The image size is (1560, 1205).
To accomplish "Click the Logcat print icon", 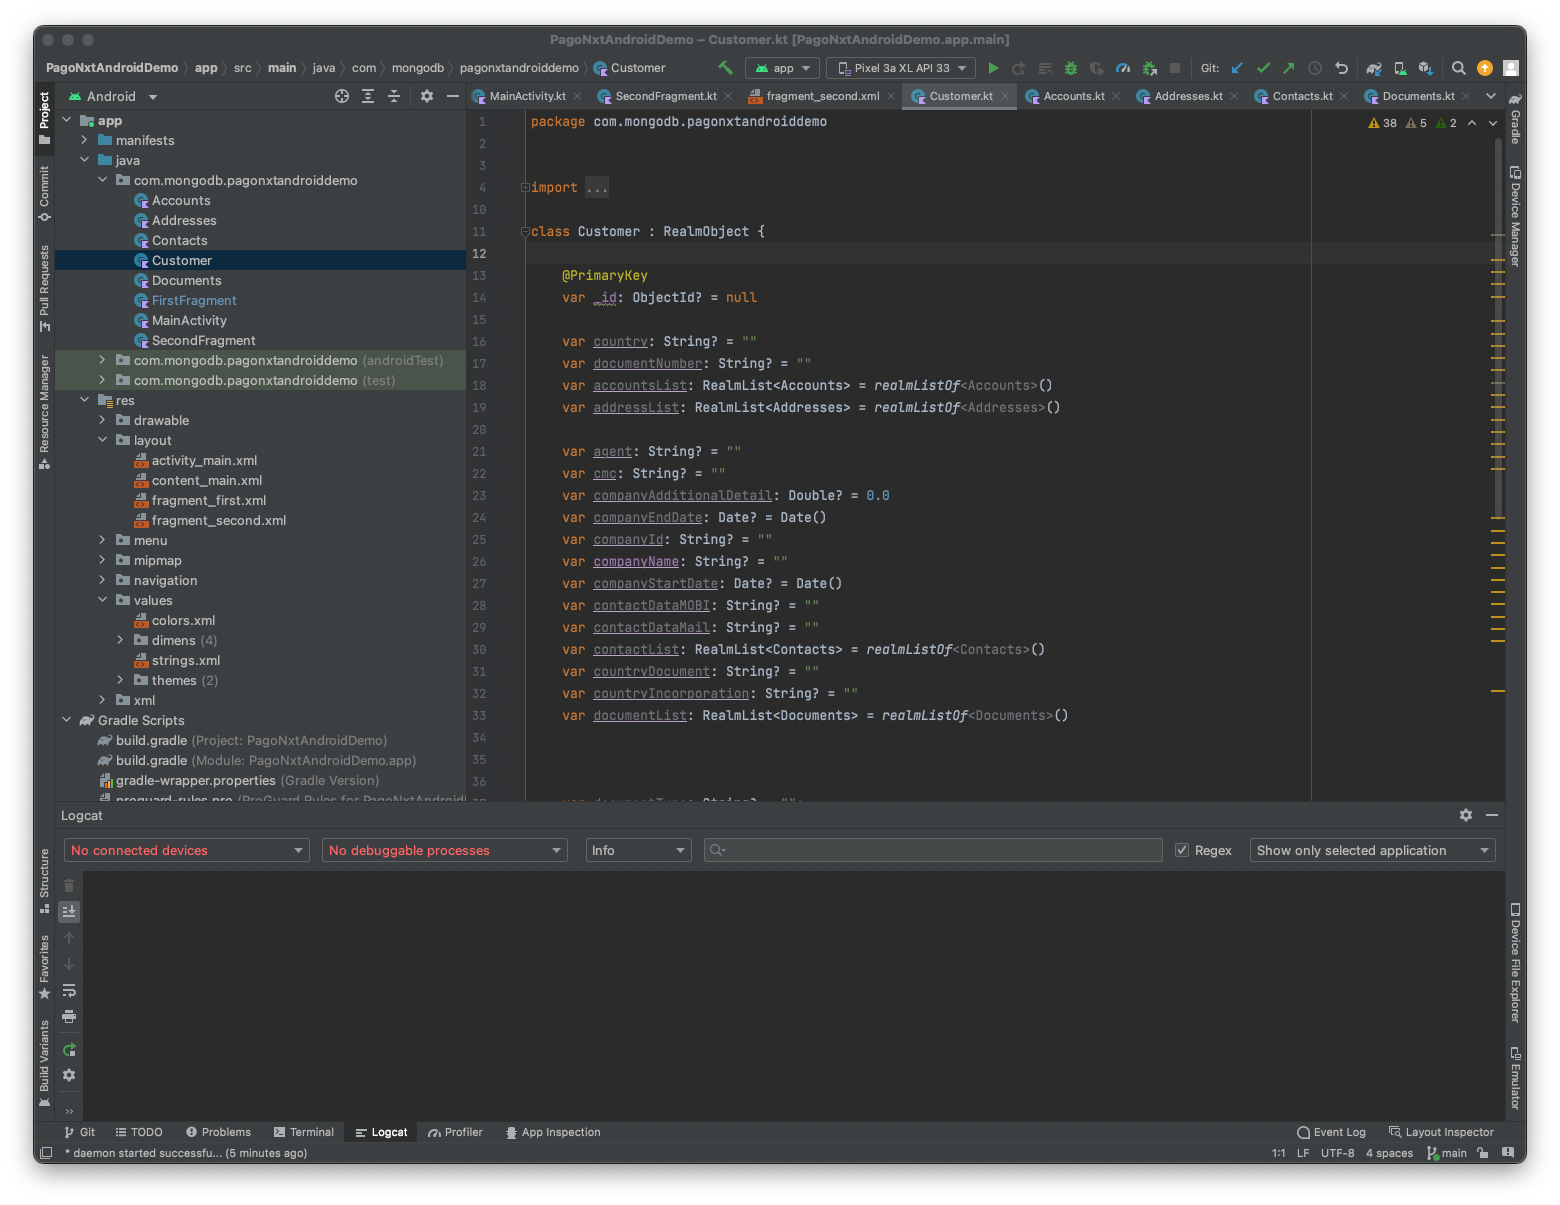I will (69, 1017).
